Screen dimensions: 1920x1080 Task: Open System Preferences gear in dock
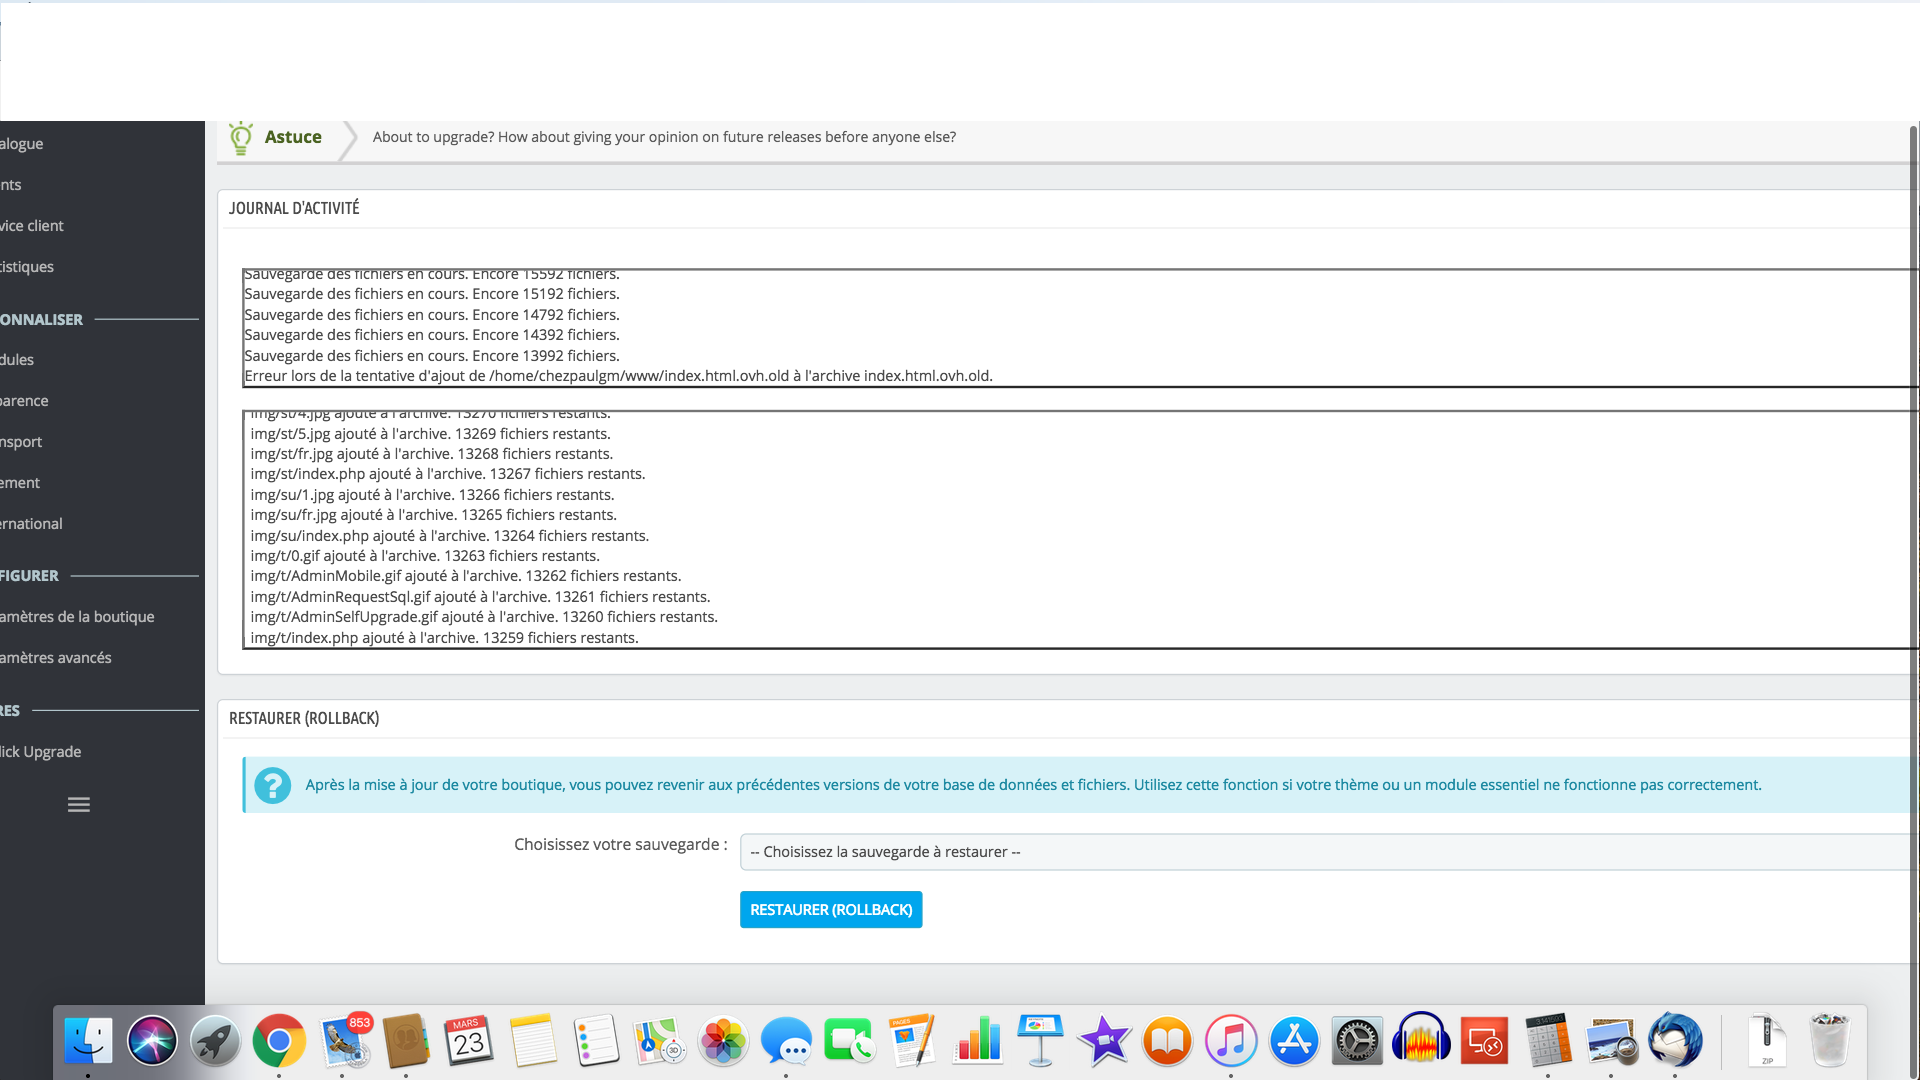point(1357,1041)
